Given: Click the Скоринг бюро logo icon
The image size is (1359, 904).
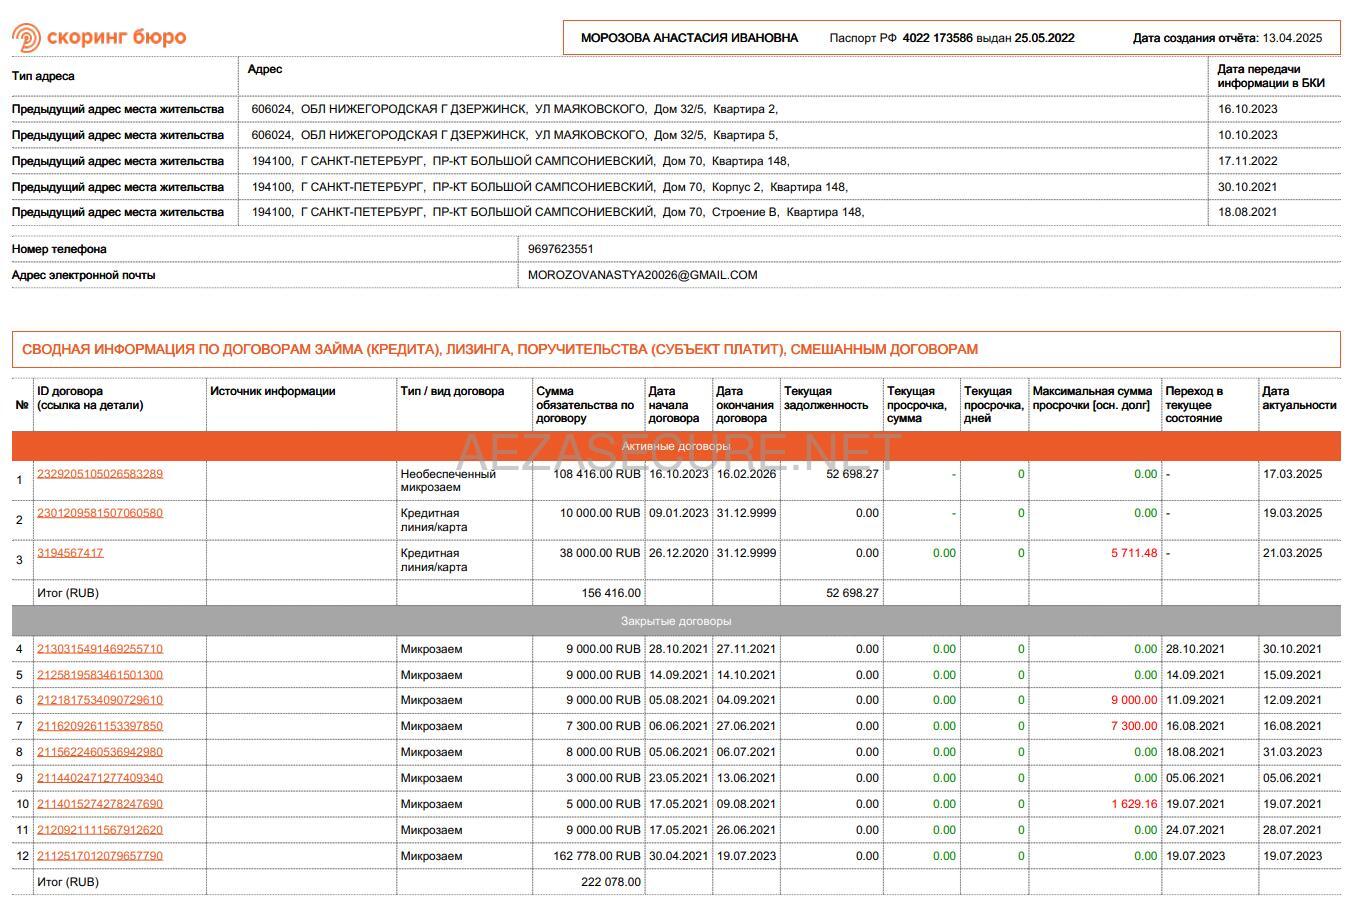Looking at the screenshot, I should coord(27,38).
